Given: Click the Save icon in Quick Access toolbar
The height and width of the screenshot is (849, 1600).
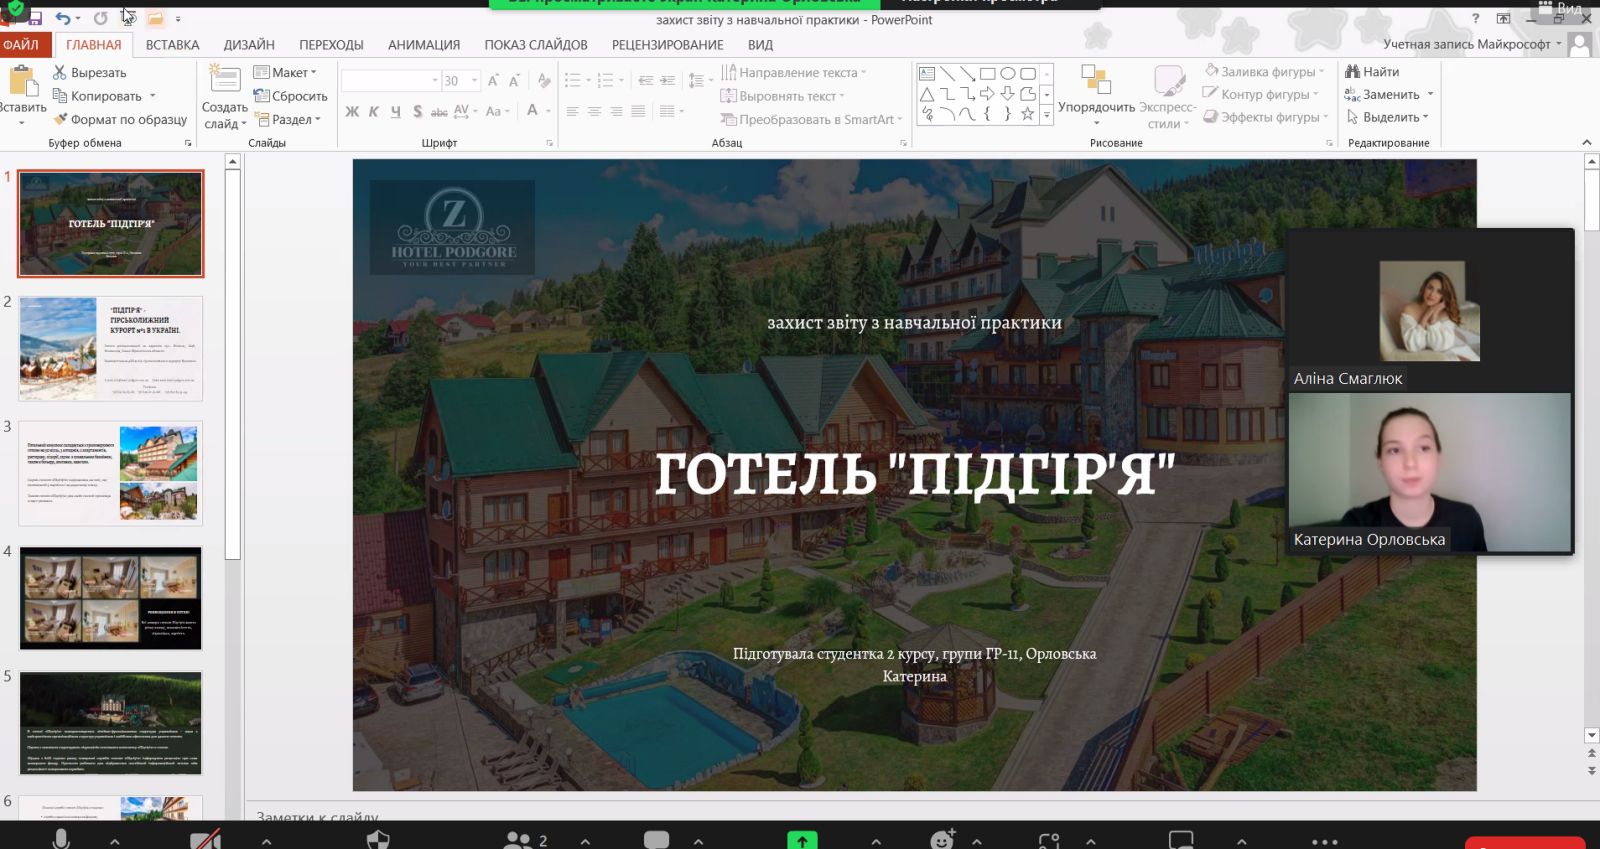Looking at the screenshot, I should point(35,18).
